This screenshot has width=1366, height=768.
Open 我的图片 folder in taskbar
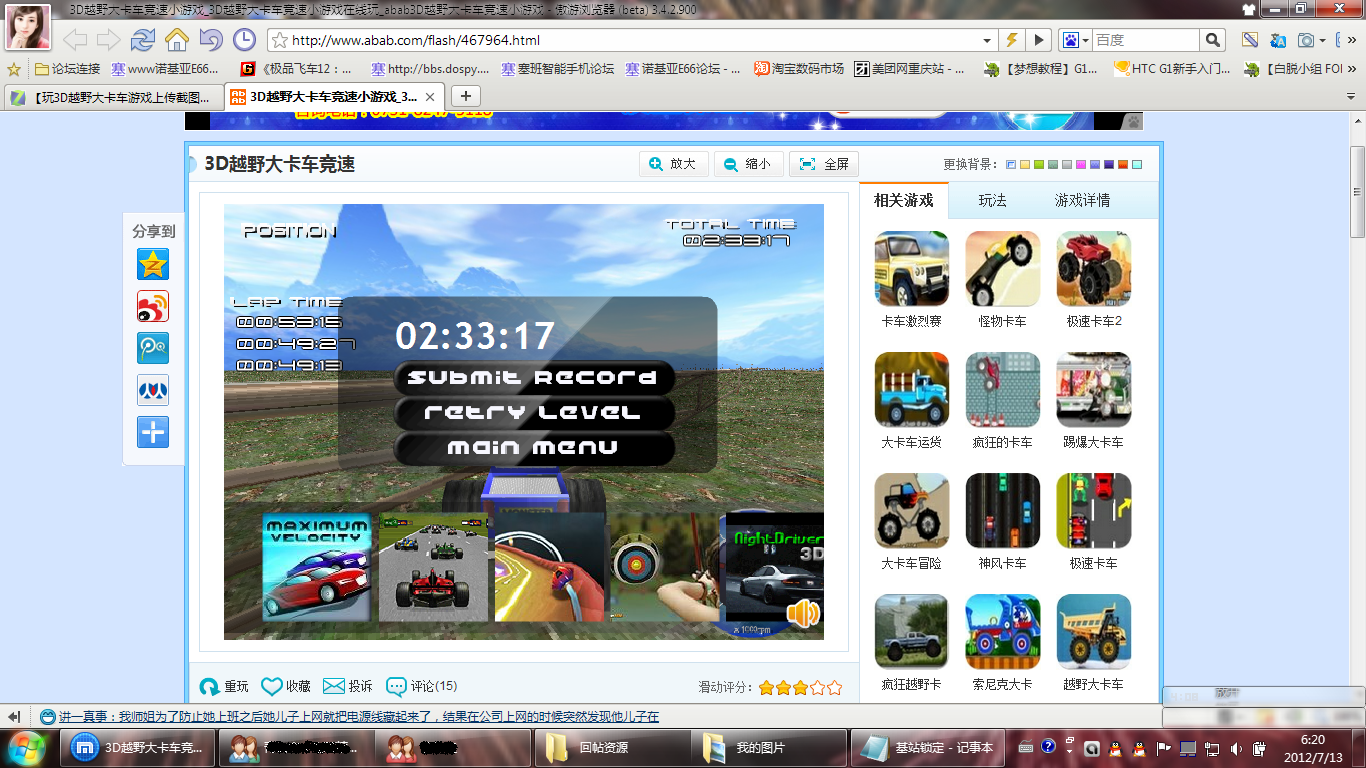pos(768,748)
